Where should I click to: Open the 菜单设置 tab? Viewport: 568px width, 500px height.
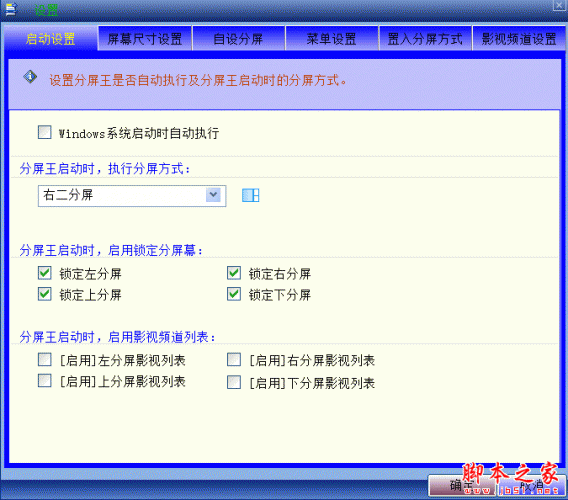332,39
